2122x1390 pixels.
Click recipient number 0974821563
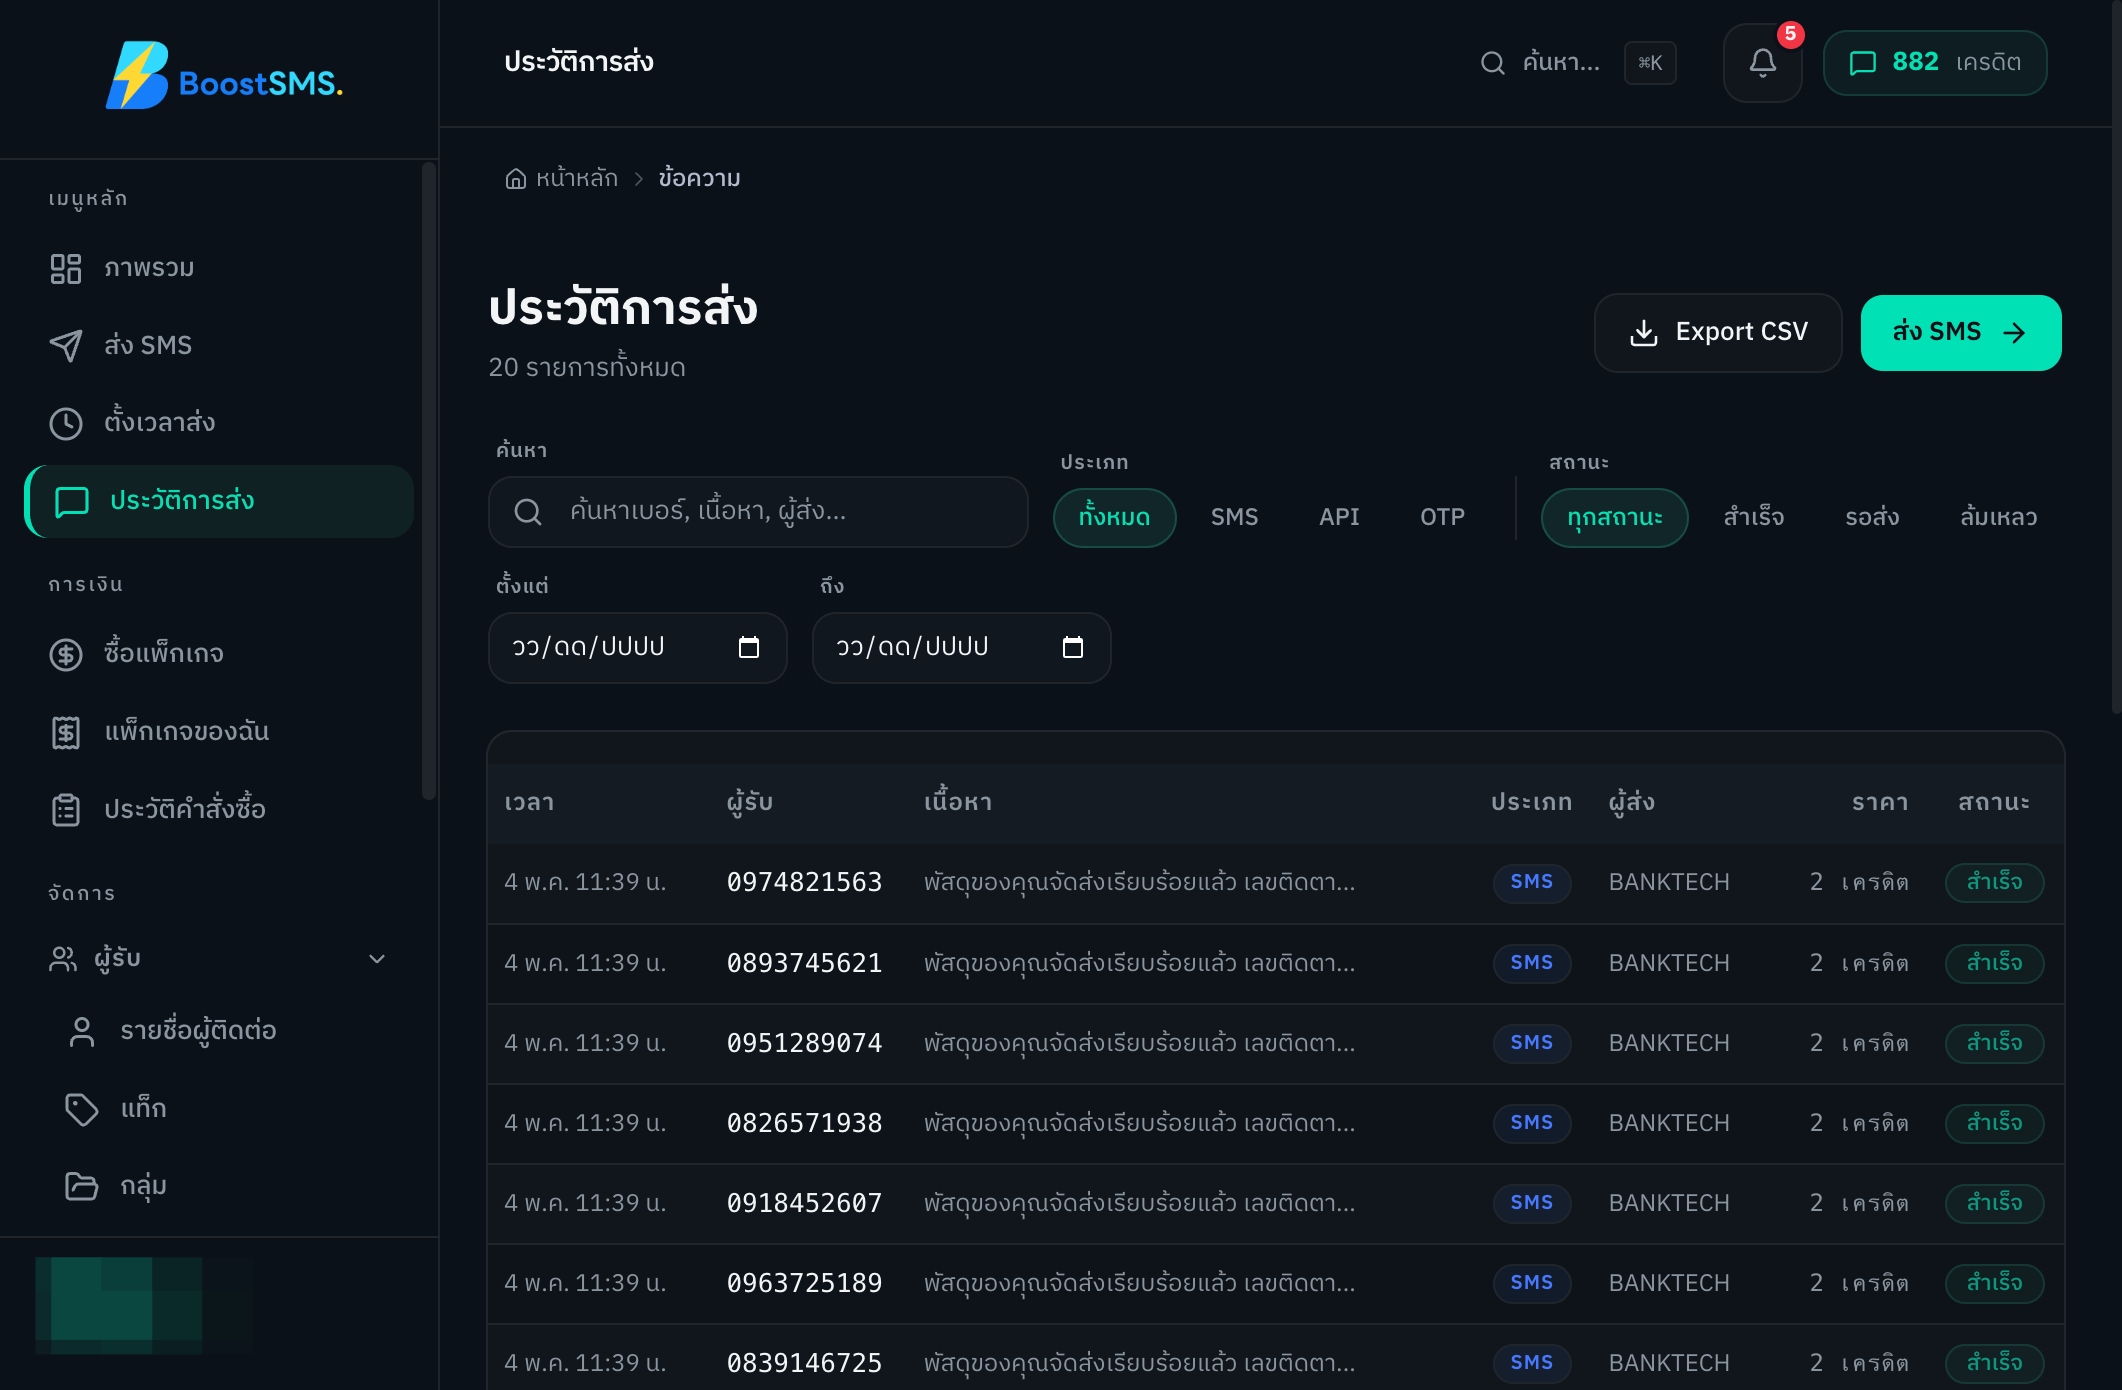pyautogui.click(x=804, y=883)
